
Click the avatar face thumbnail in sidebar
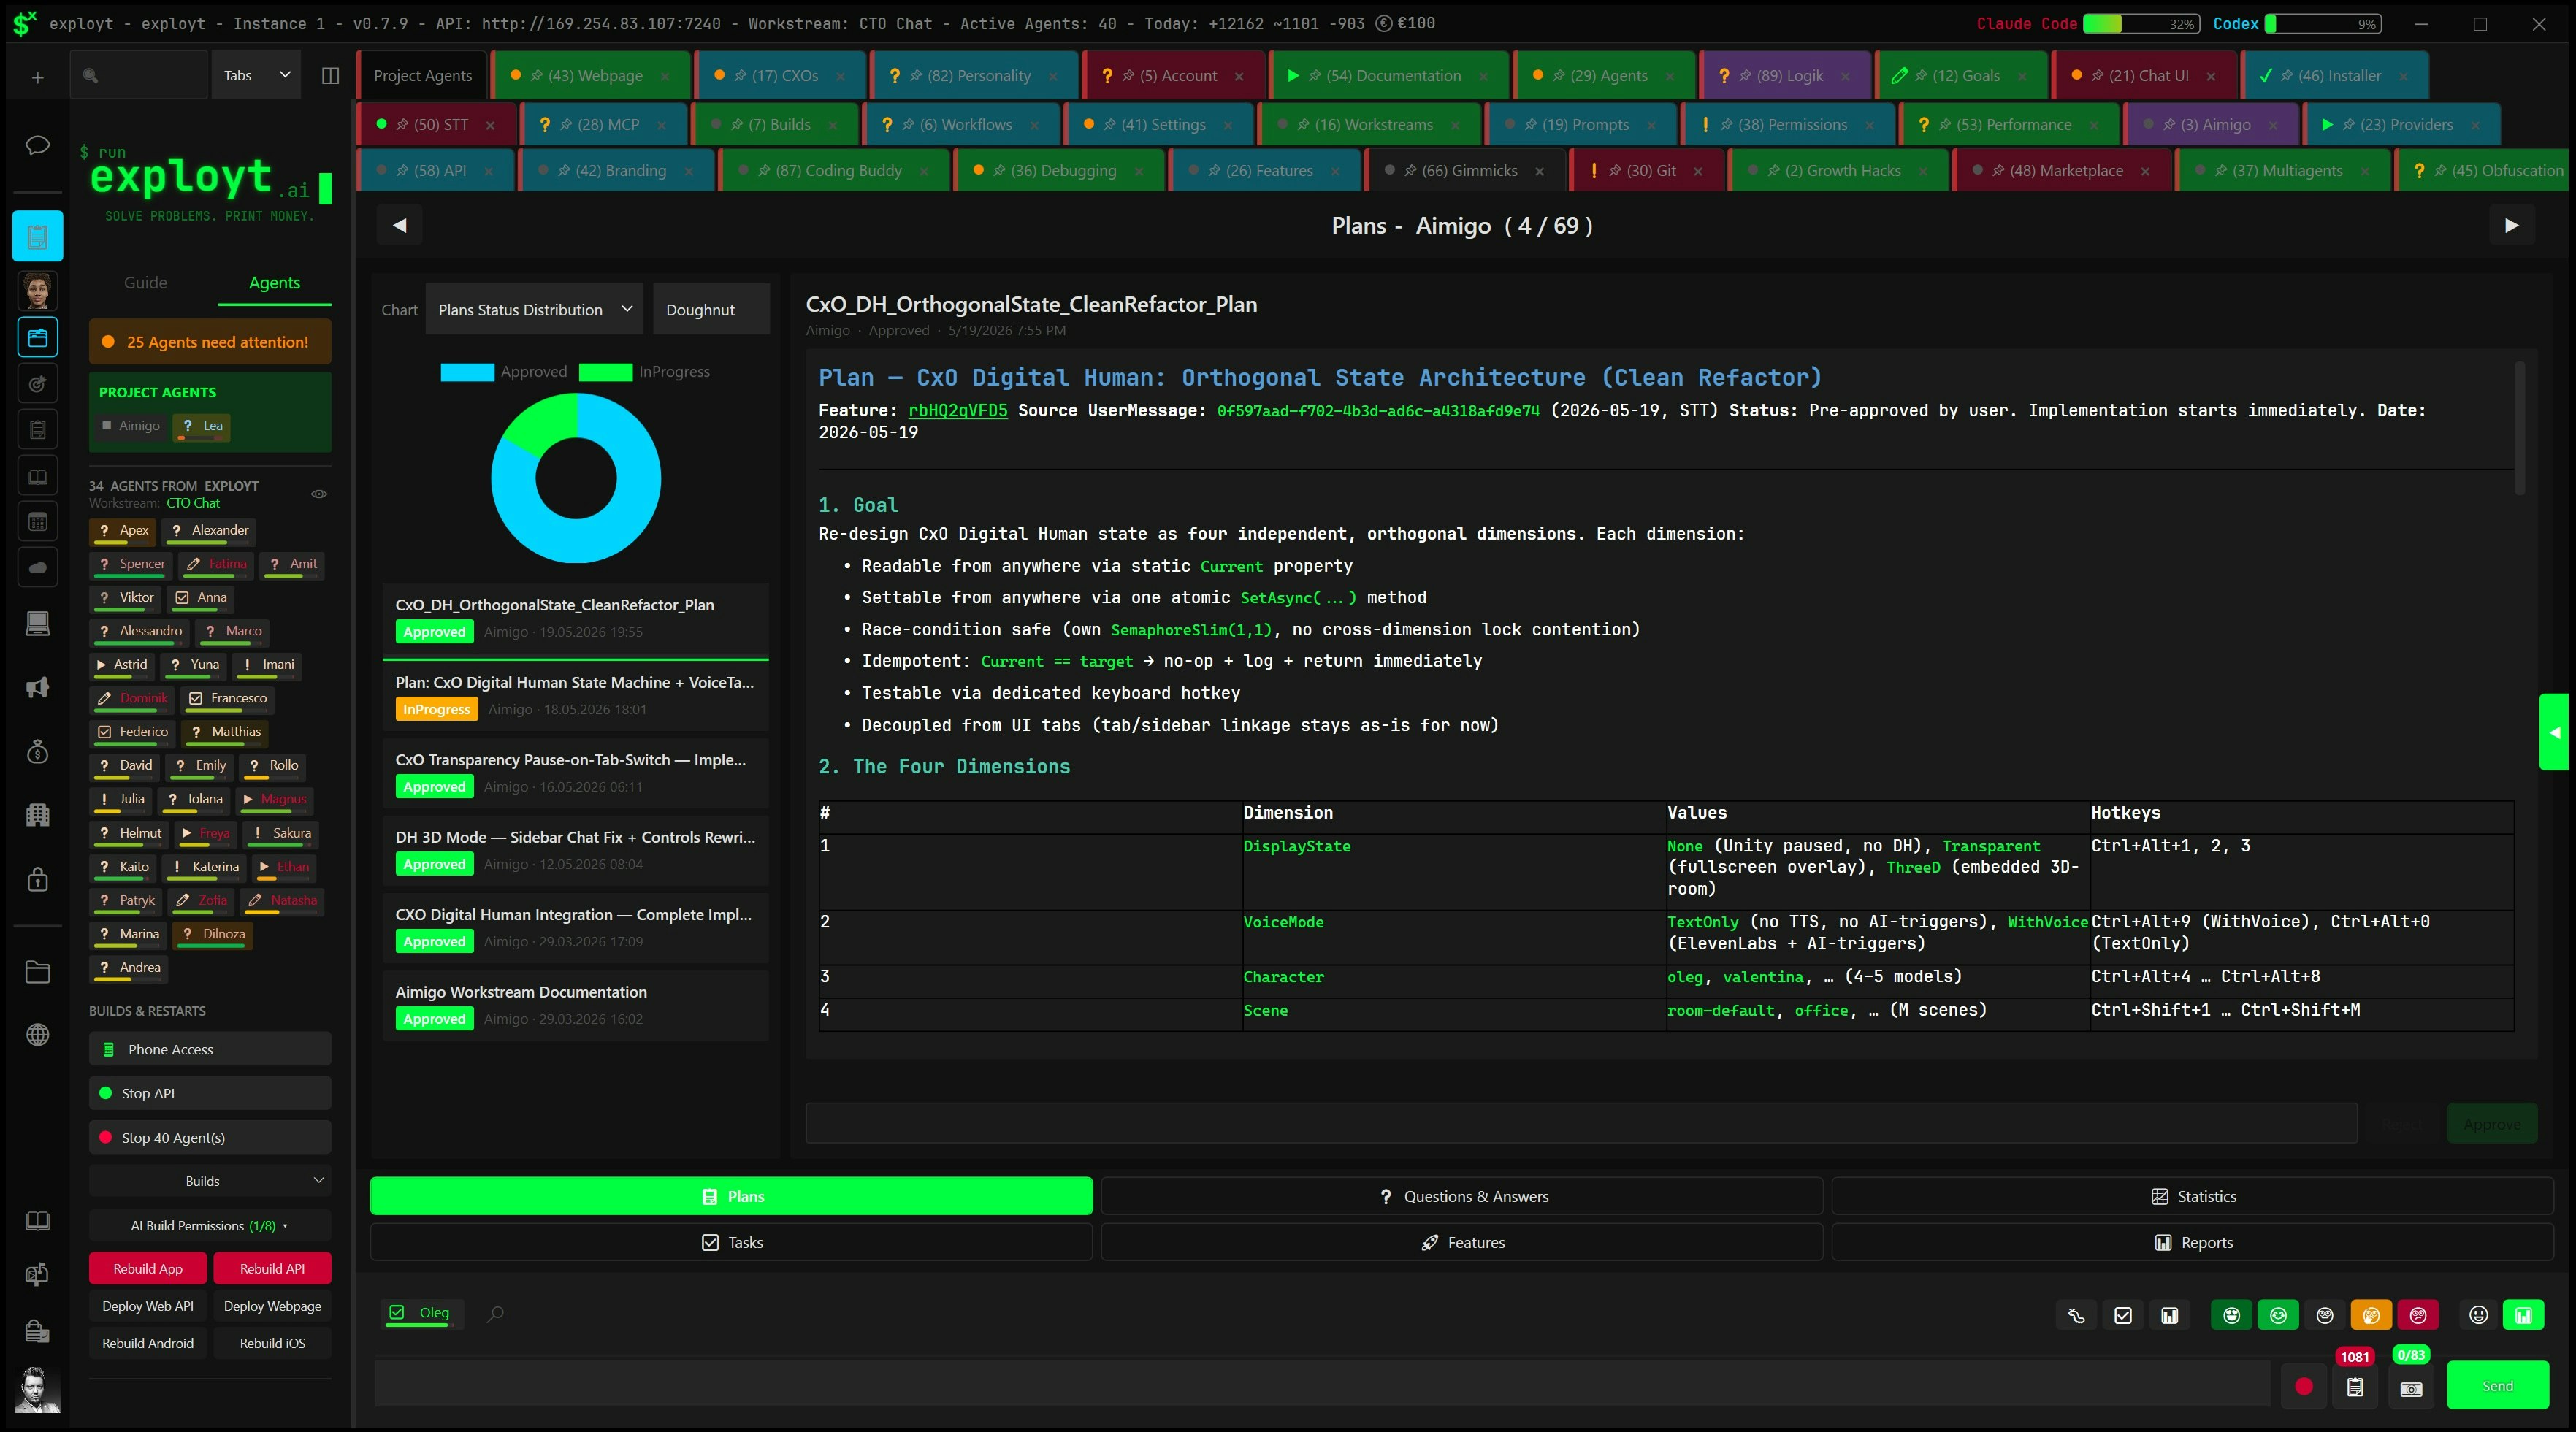coord(37,291)
